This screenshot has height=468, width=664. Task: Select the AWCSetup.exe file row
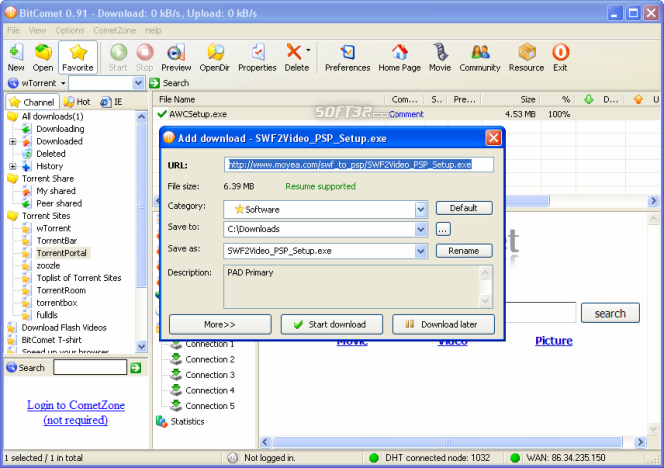(x=407, y=114)
